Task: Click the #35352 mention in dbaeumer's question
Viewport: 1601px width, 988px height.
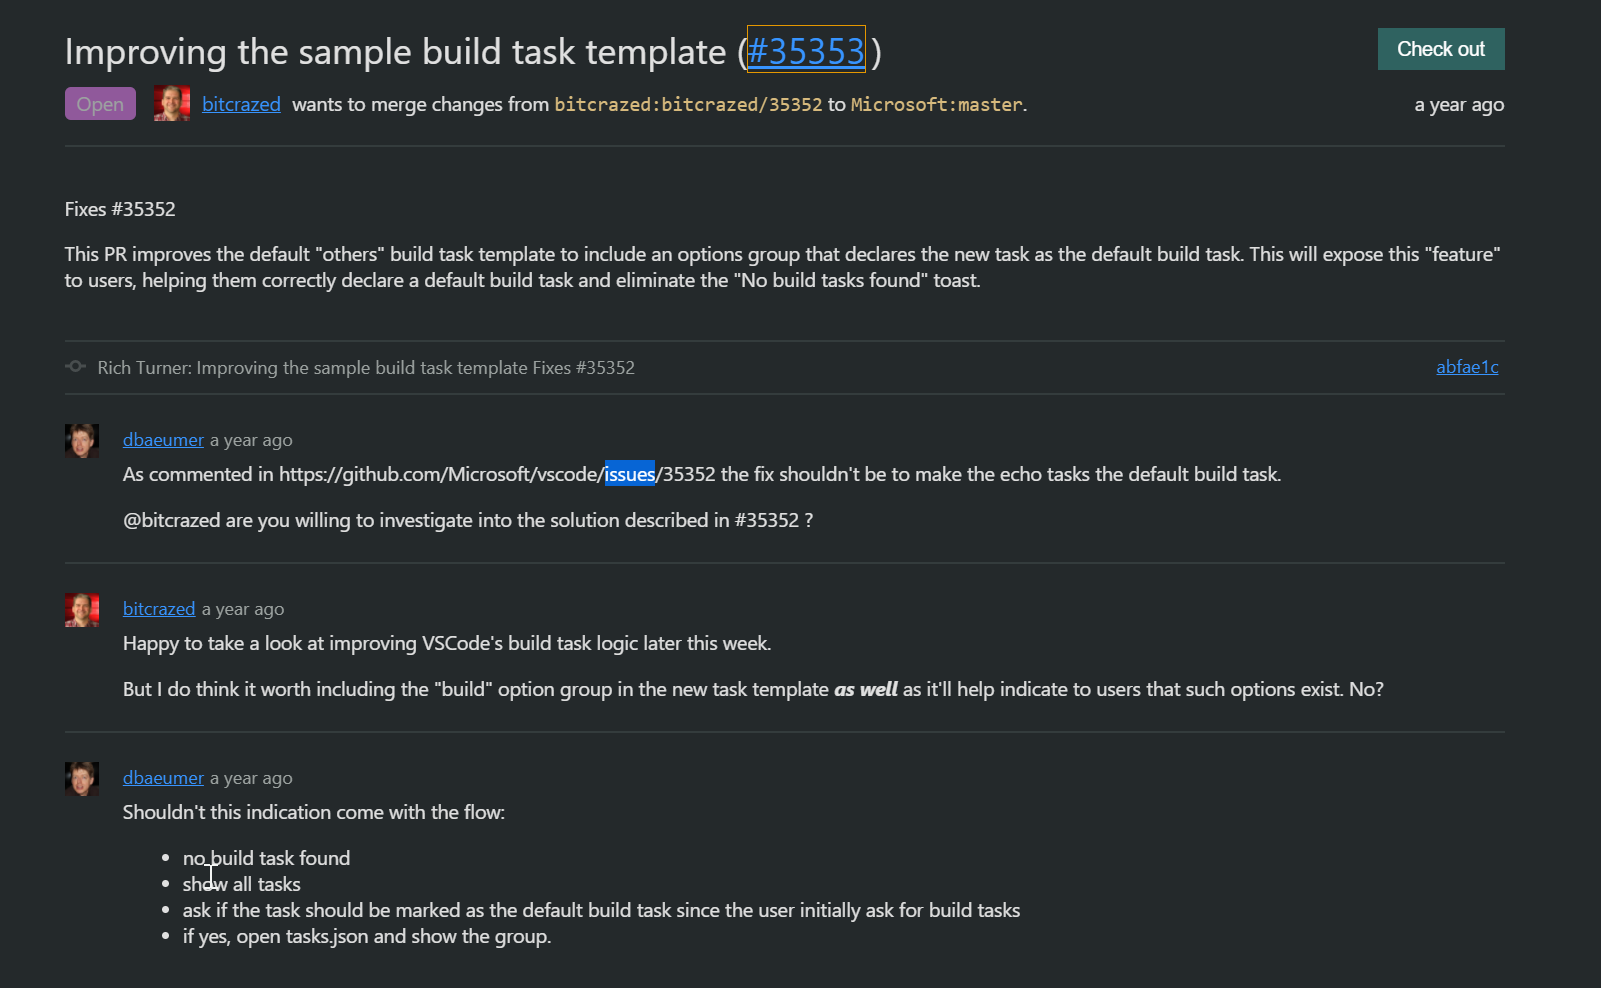Action: (766, 519)
